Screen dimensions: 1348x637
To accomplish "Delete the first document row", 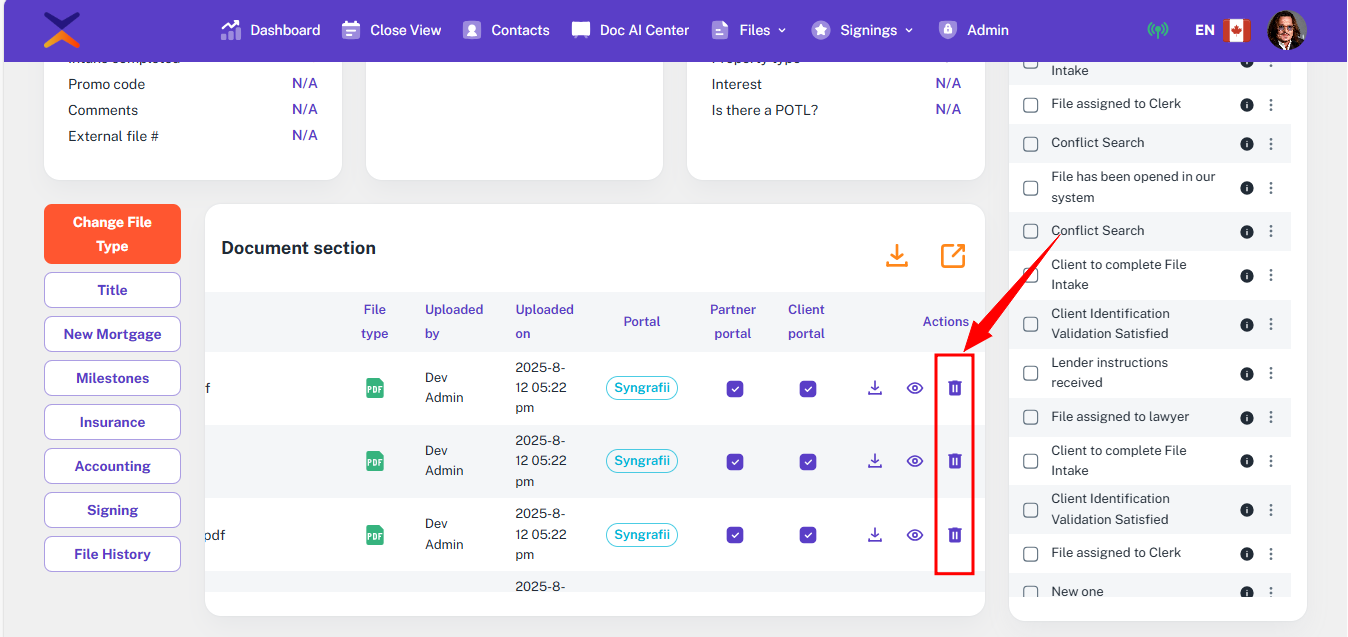I will tap(954, 388).
